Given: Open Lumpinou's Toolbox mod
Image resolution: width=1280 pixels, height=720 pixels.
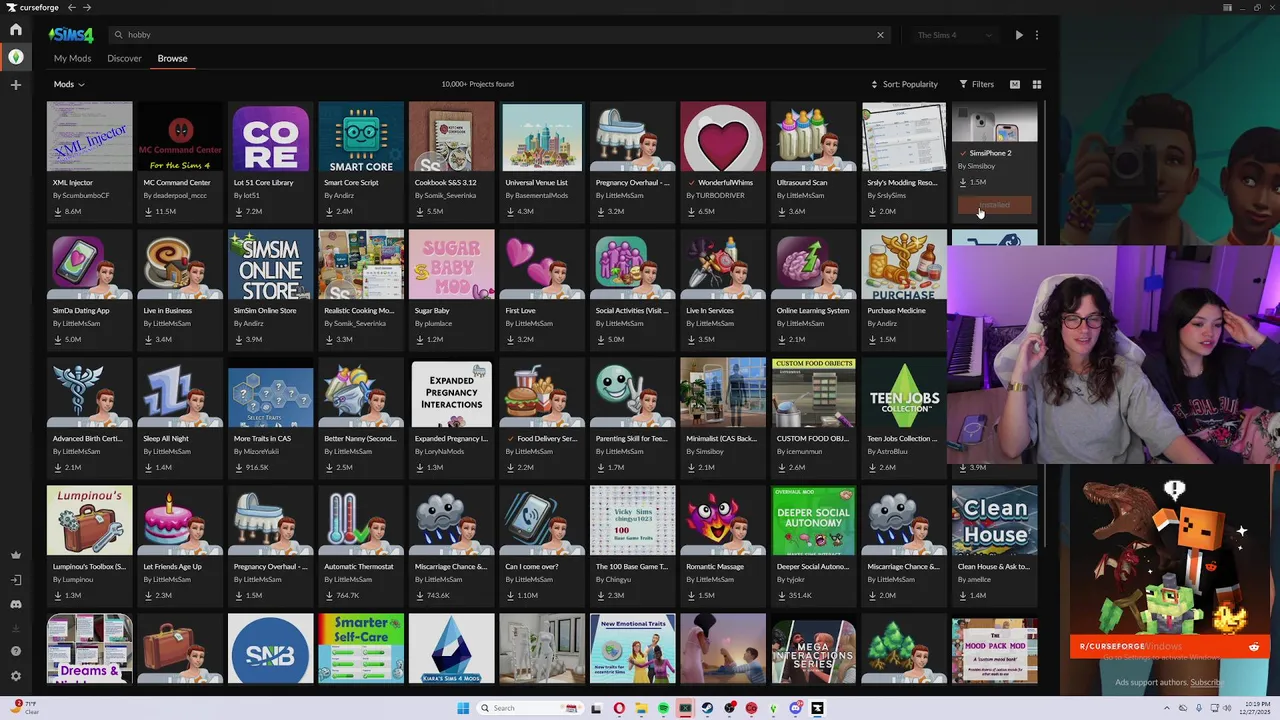Looking at the screenshot, I should (x=89, y=544).
